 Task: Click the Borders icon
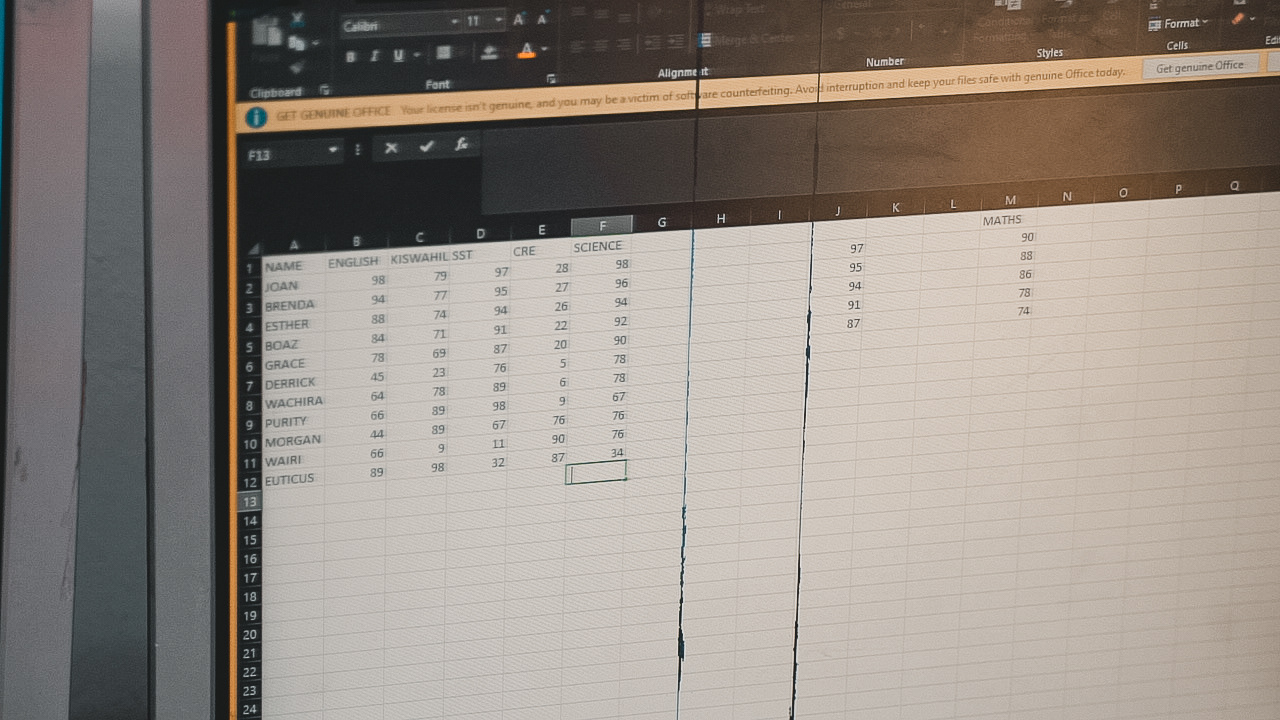coord(444,53)
